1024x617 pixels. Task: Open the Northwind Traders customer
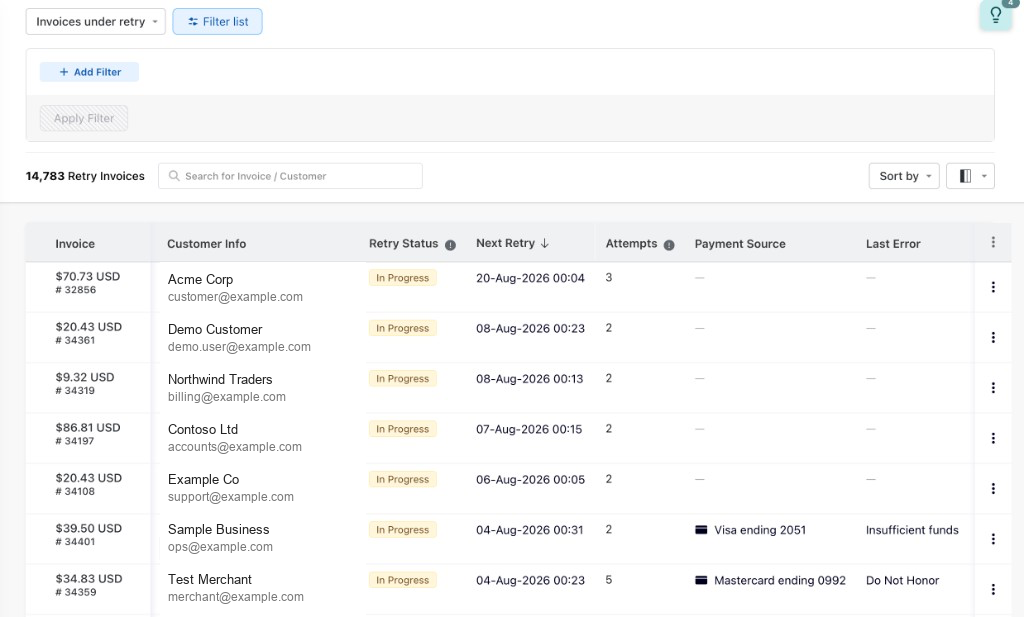tap(220, 379)
